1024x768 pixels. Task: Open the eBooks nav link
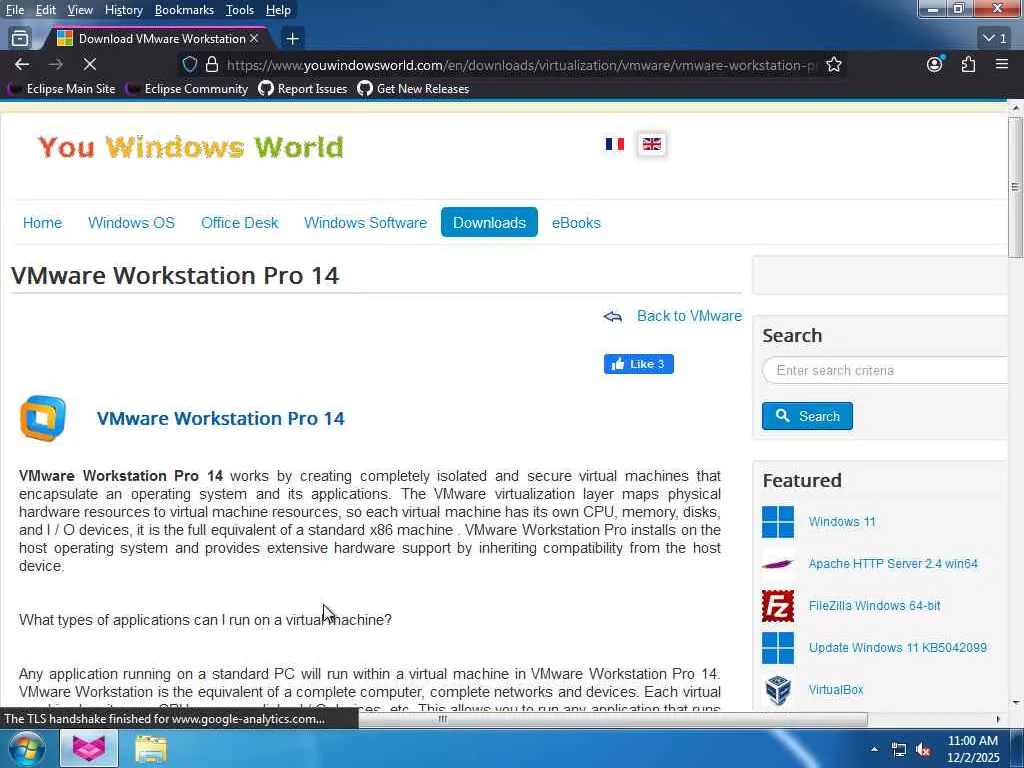[x=576, y=223]
